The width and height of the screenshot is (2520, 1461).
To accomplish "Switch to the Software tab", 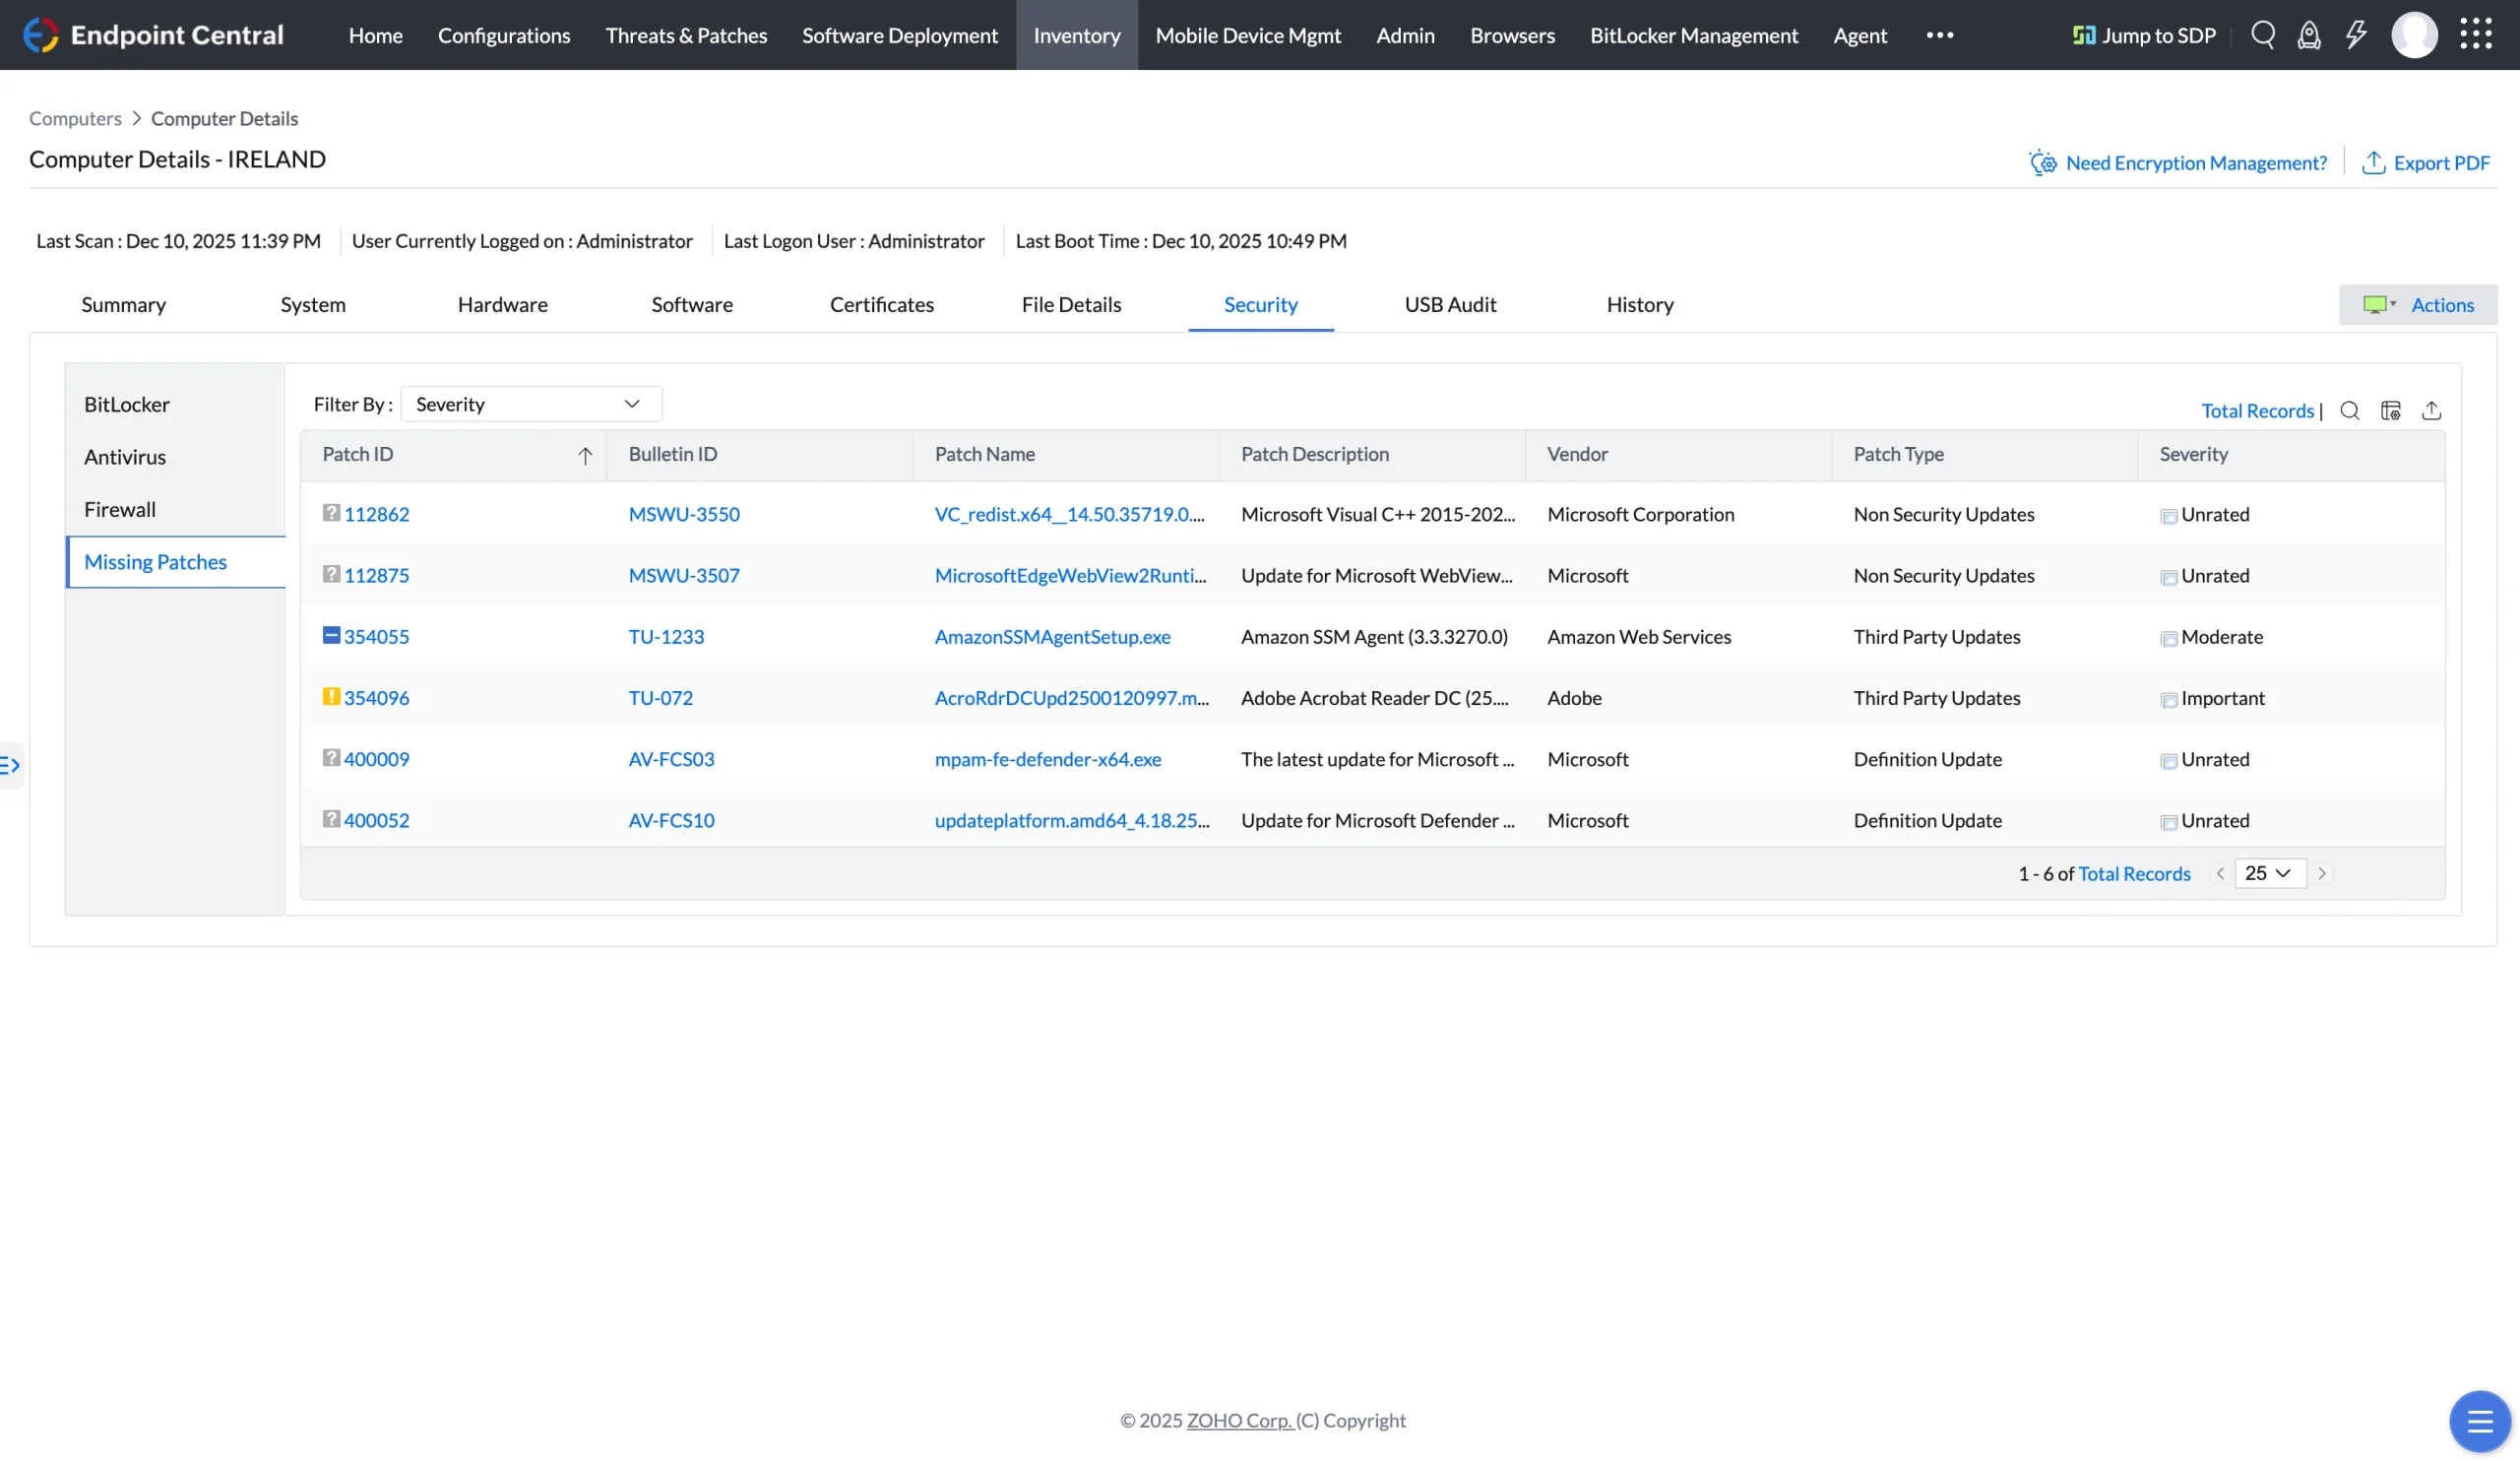I will point(692,305).
